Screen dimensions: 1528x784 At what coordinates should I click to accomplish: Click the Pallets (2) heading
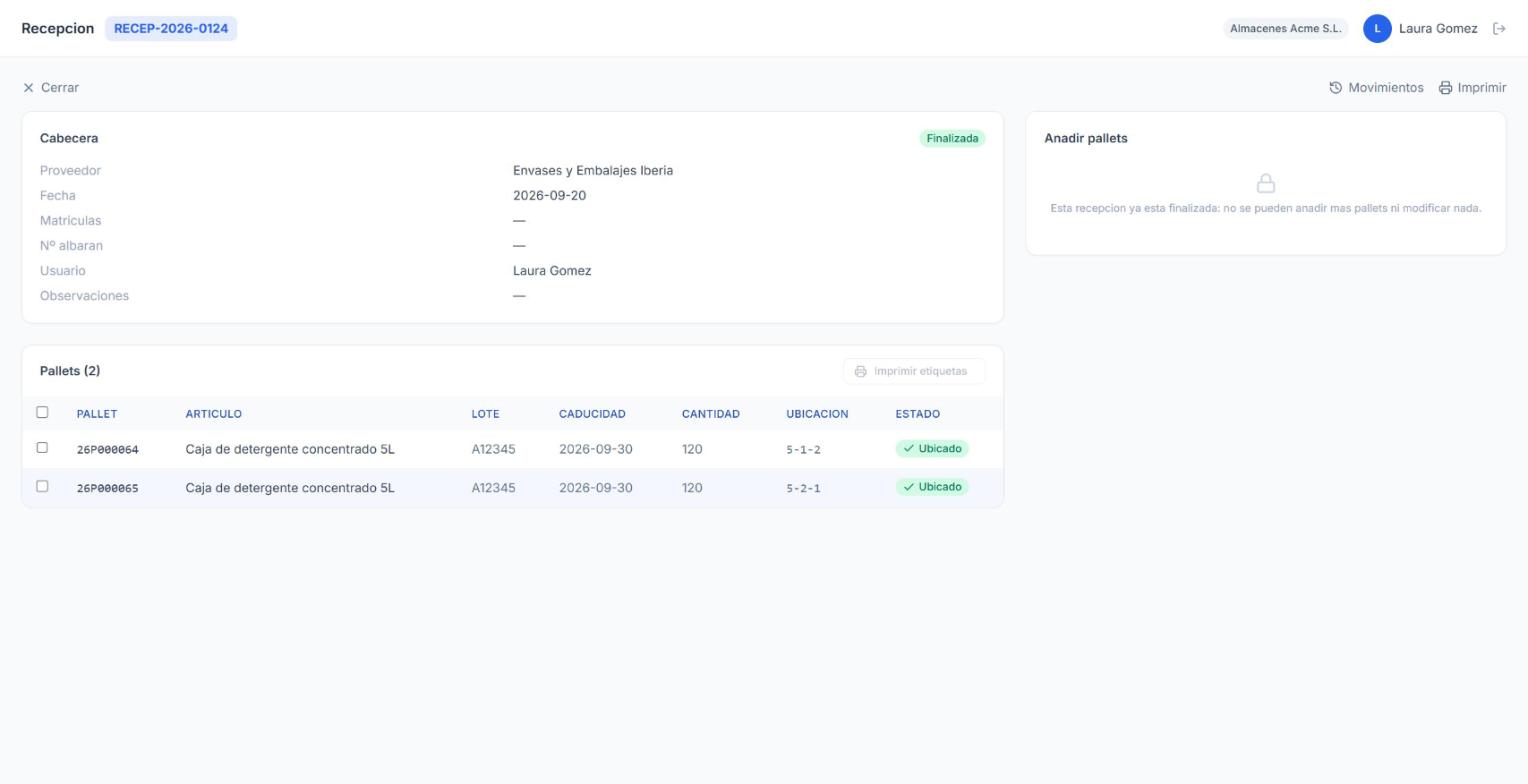(70, 371)
